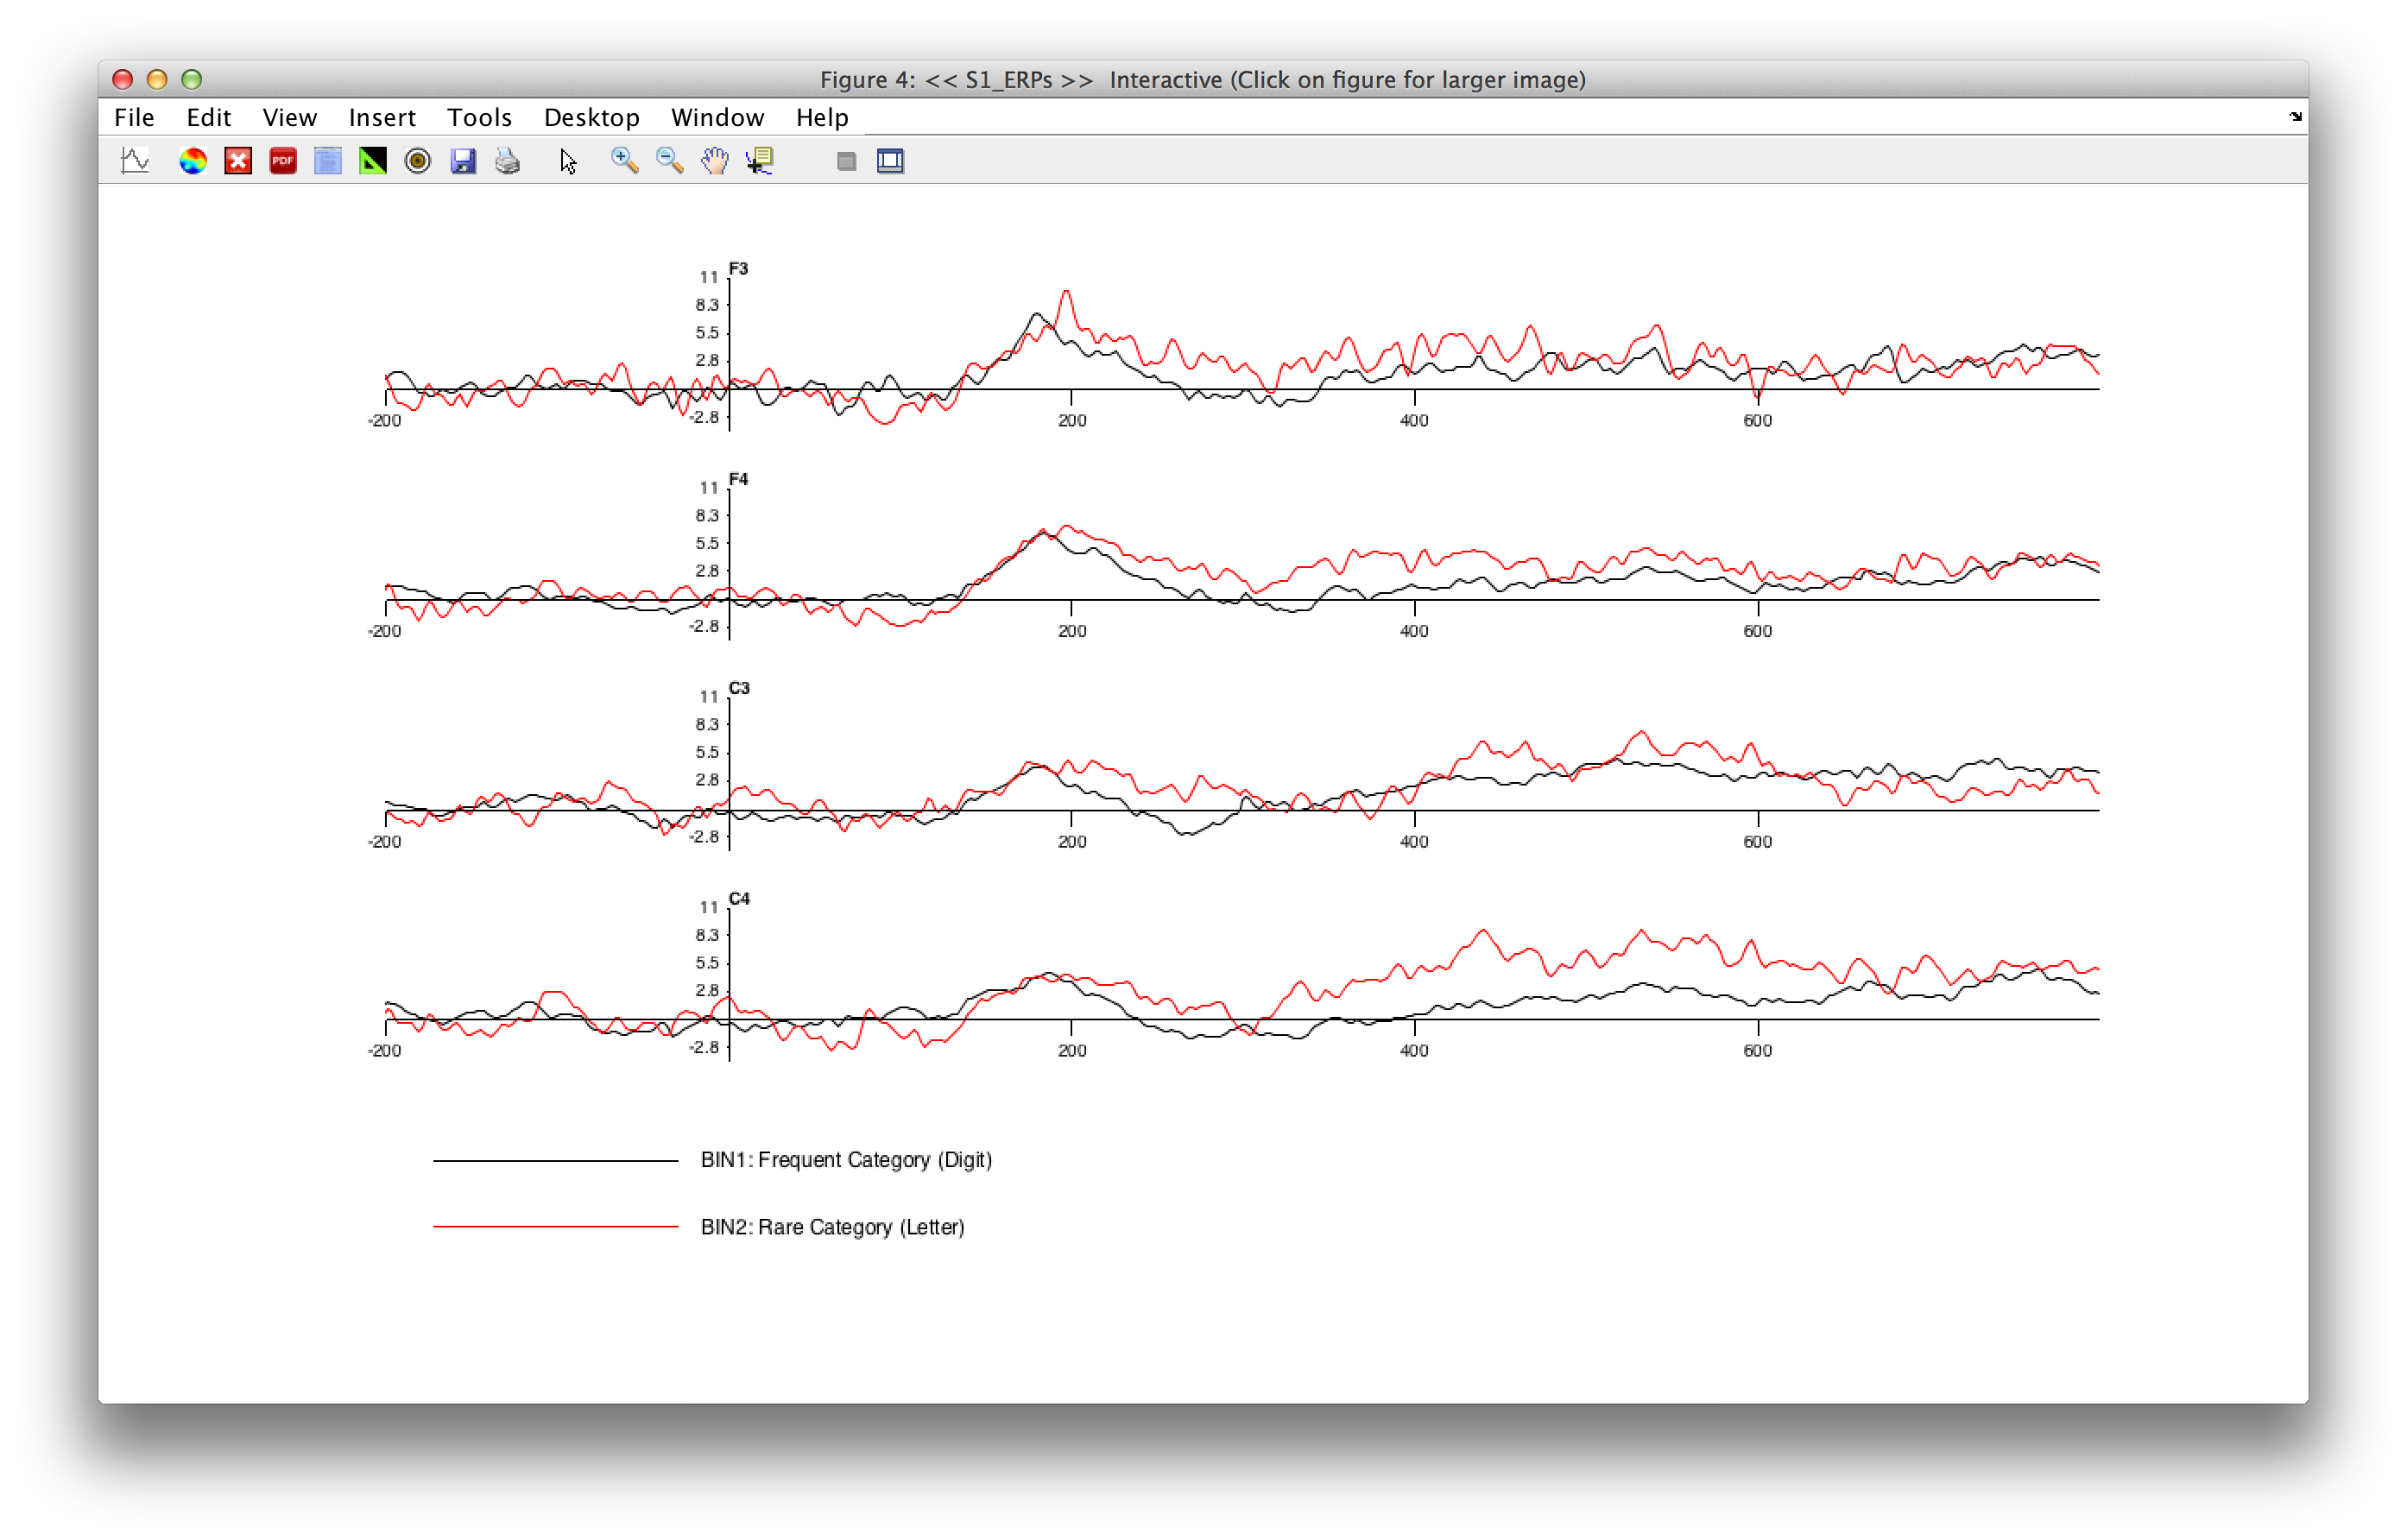
Task: Open the View menu
Action: [290, 118]
